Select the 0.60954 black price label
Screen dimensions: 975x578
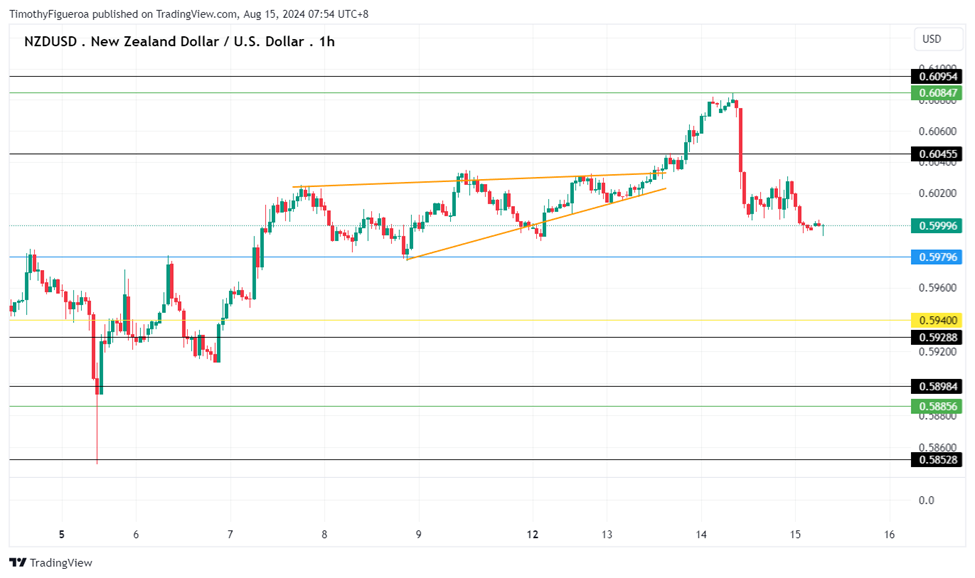point(936,77)
